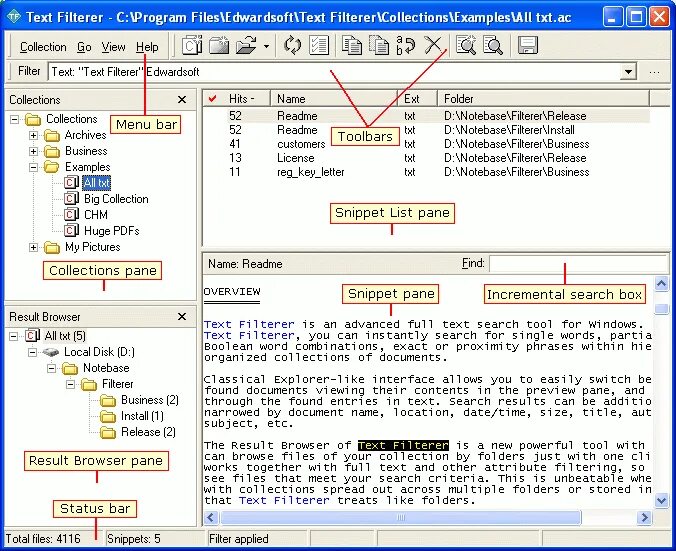This screenshot has height=551, width=676.
Task: Select the Big Collection item
Action: tap(116, 199)
